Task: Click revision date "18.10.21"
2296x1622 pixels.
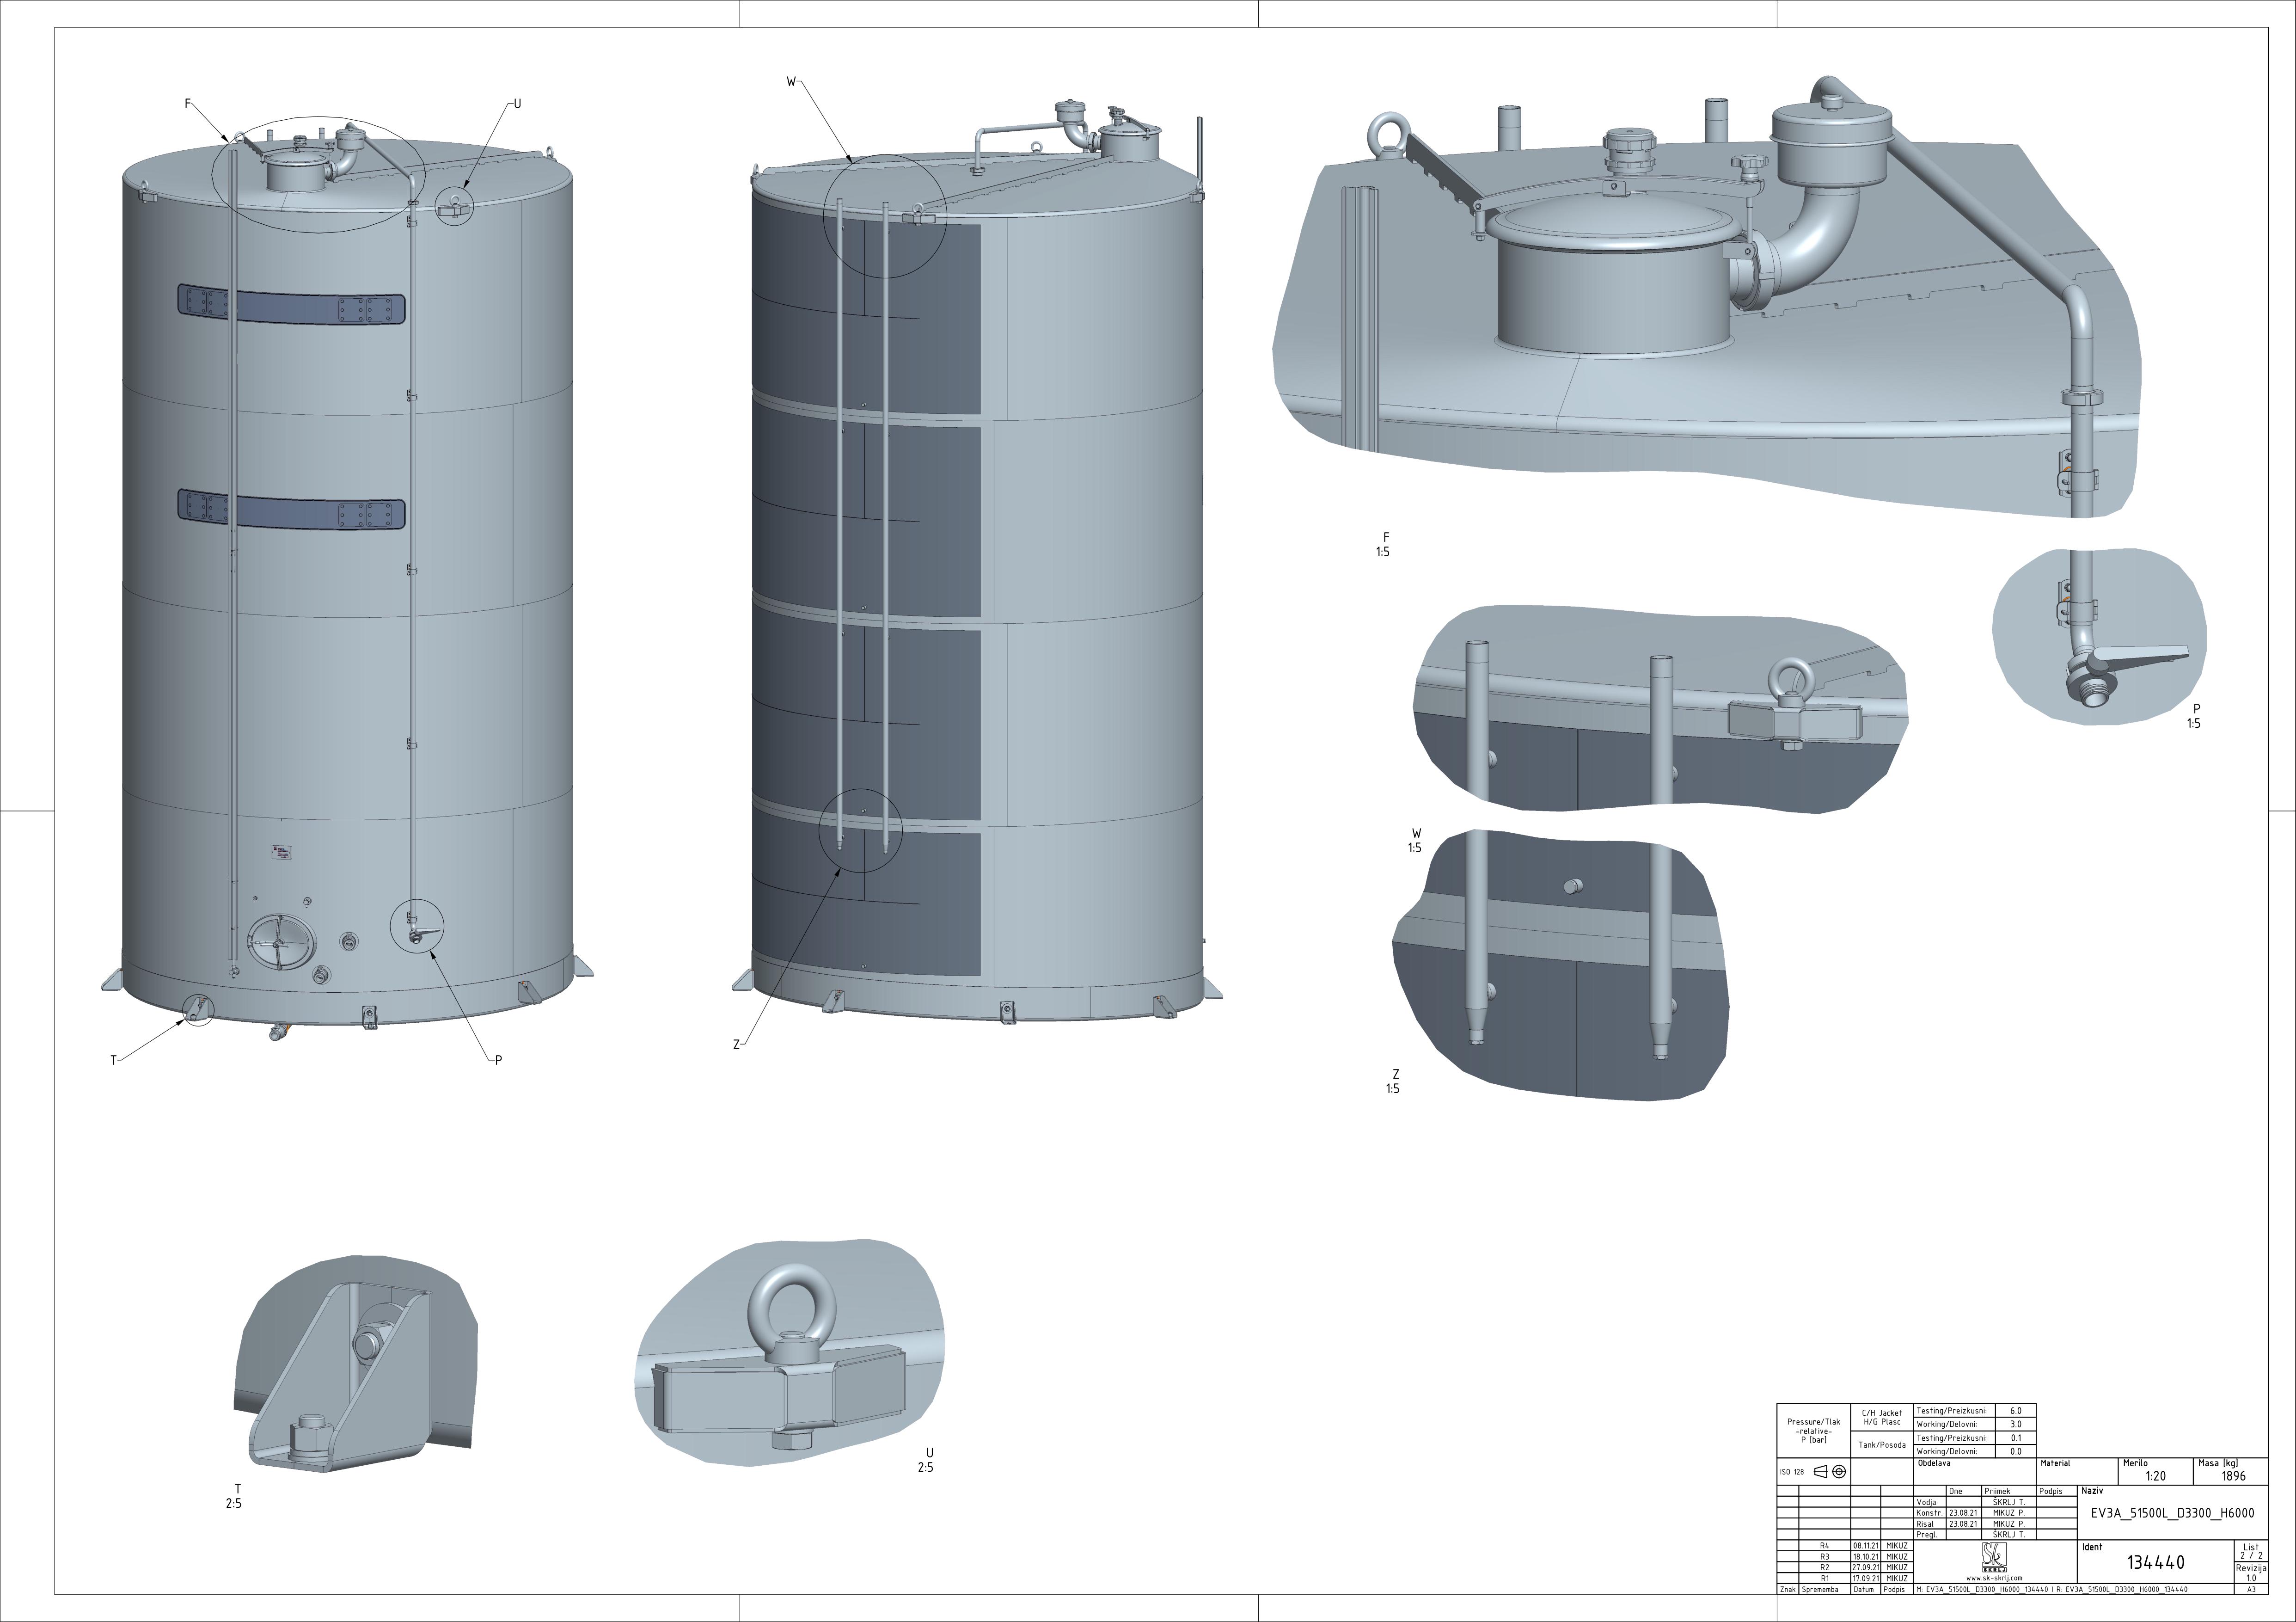Action: 1866,1557
